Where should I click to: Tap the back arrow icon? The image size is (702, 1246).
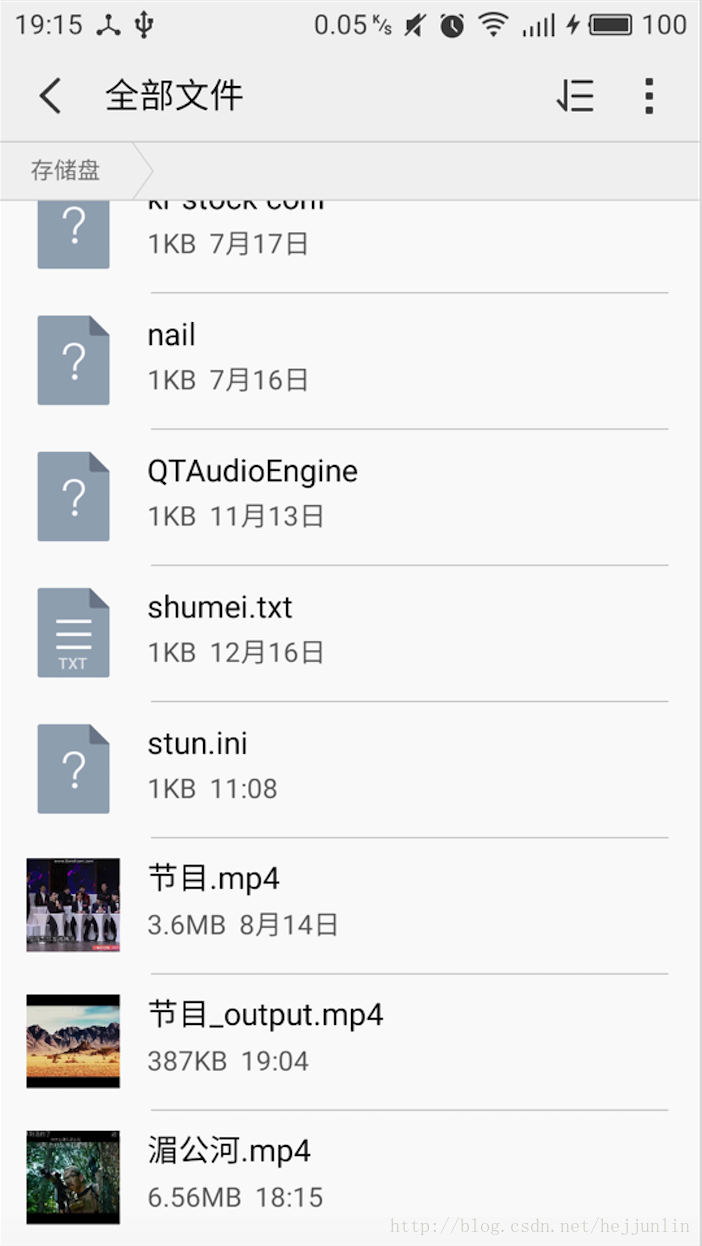point(50,96)
